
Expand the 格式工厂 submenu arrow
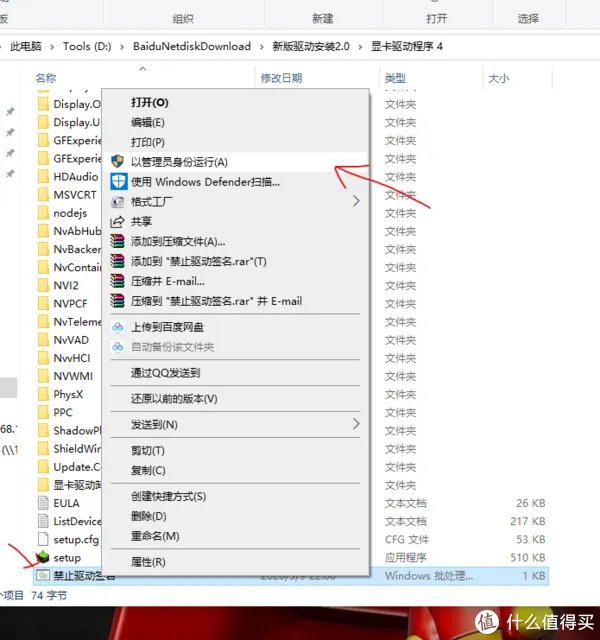point(356,201)
